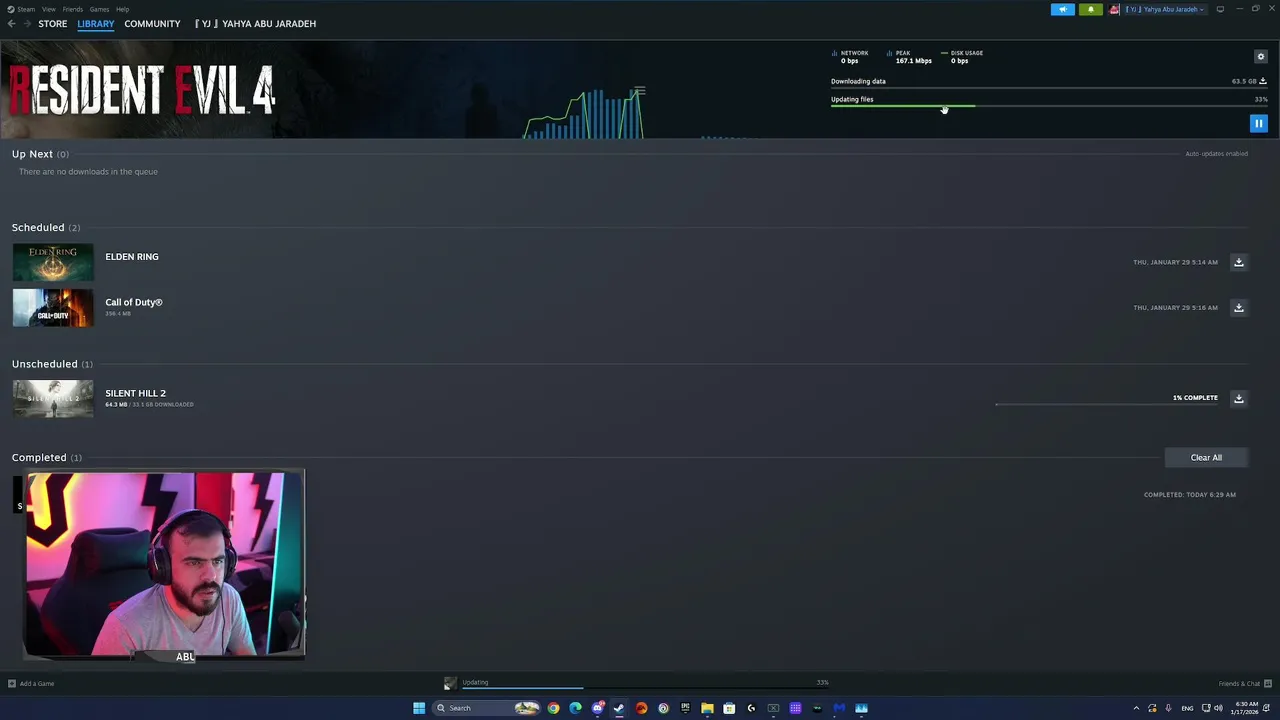Screen dimensions: 1280x720
Task: Click the Steam taskbar icon
Action: (619, 708)
